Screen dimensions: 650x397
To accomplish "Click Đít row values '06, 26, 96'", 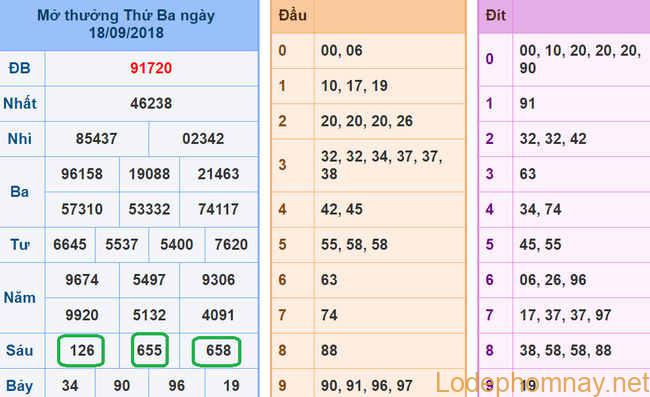I will click(553, 280).
